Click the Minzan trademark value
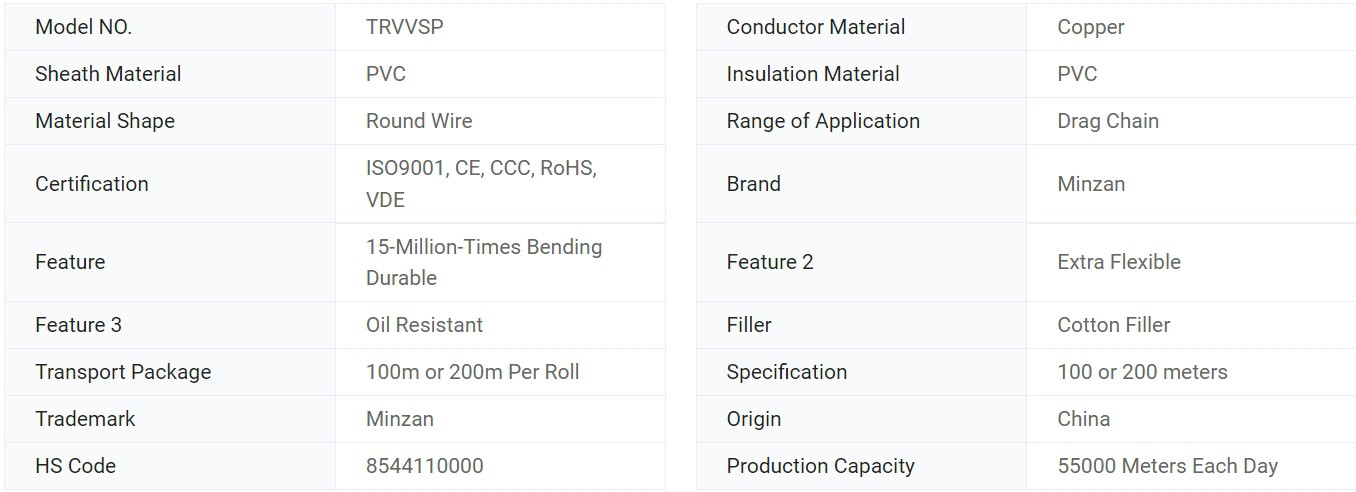Viewport: 1356px width, 492px height. coord(400,419)
